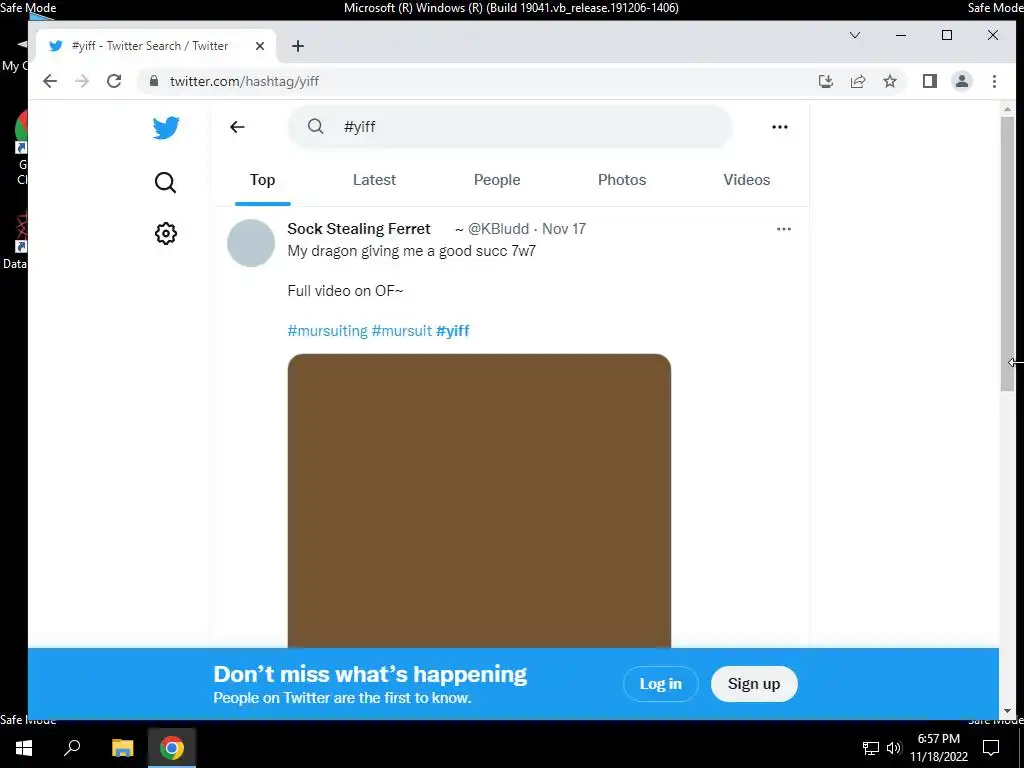The width and height of the screenshot is (1024, 768).
Task: Click the user avatar of Sock Stealing Ferret
Action: click(x=251, y=243)
